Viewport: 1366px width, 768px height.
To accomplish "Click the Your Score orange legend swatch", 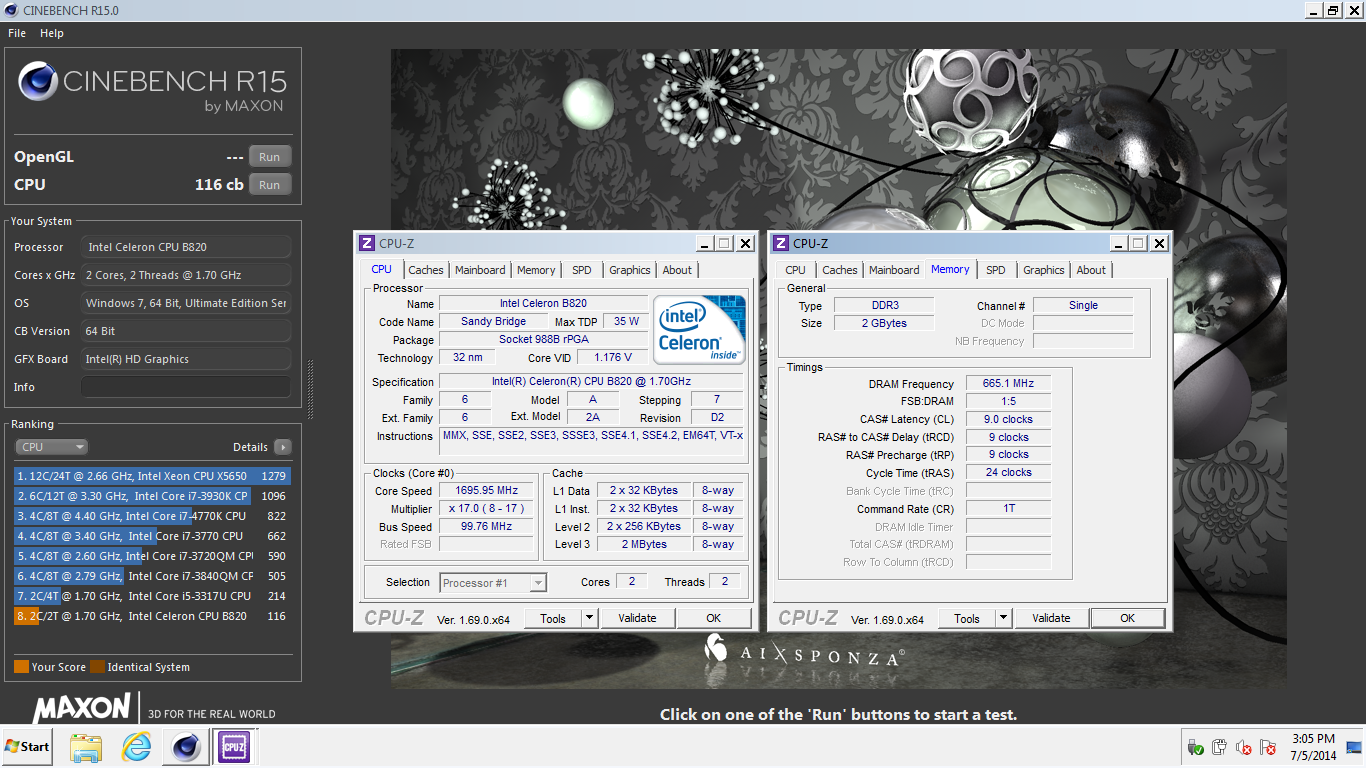I will (x=21, y=667).
